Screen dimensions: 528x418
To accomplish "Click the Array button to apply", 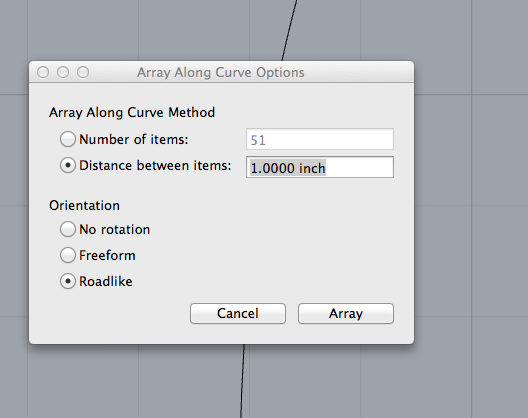I will tap(346, 314).
